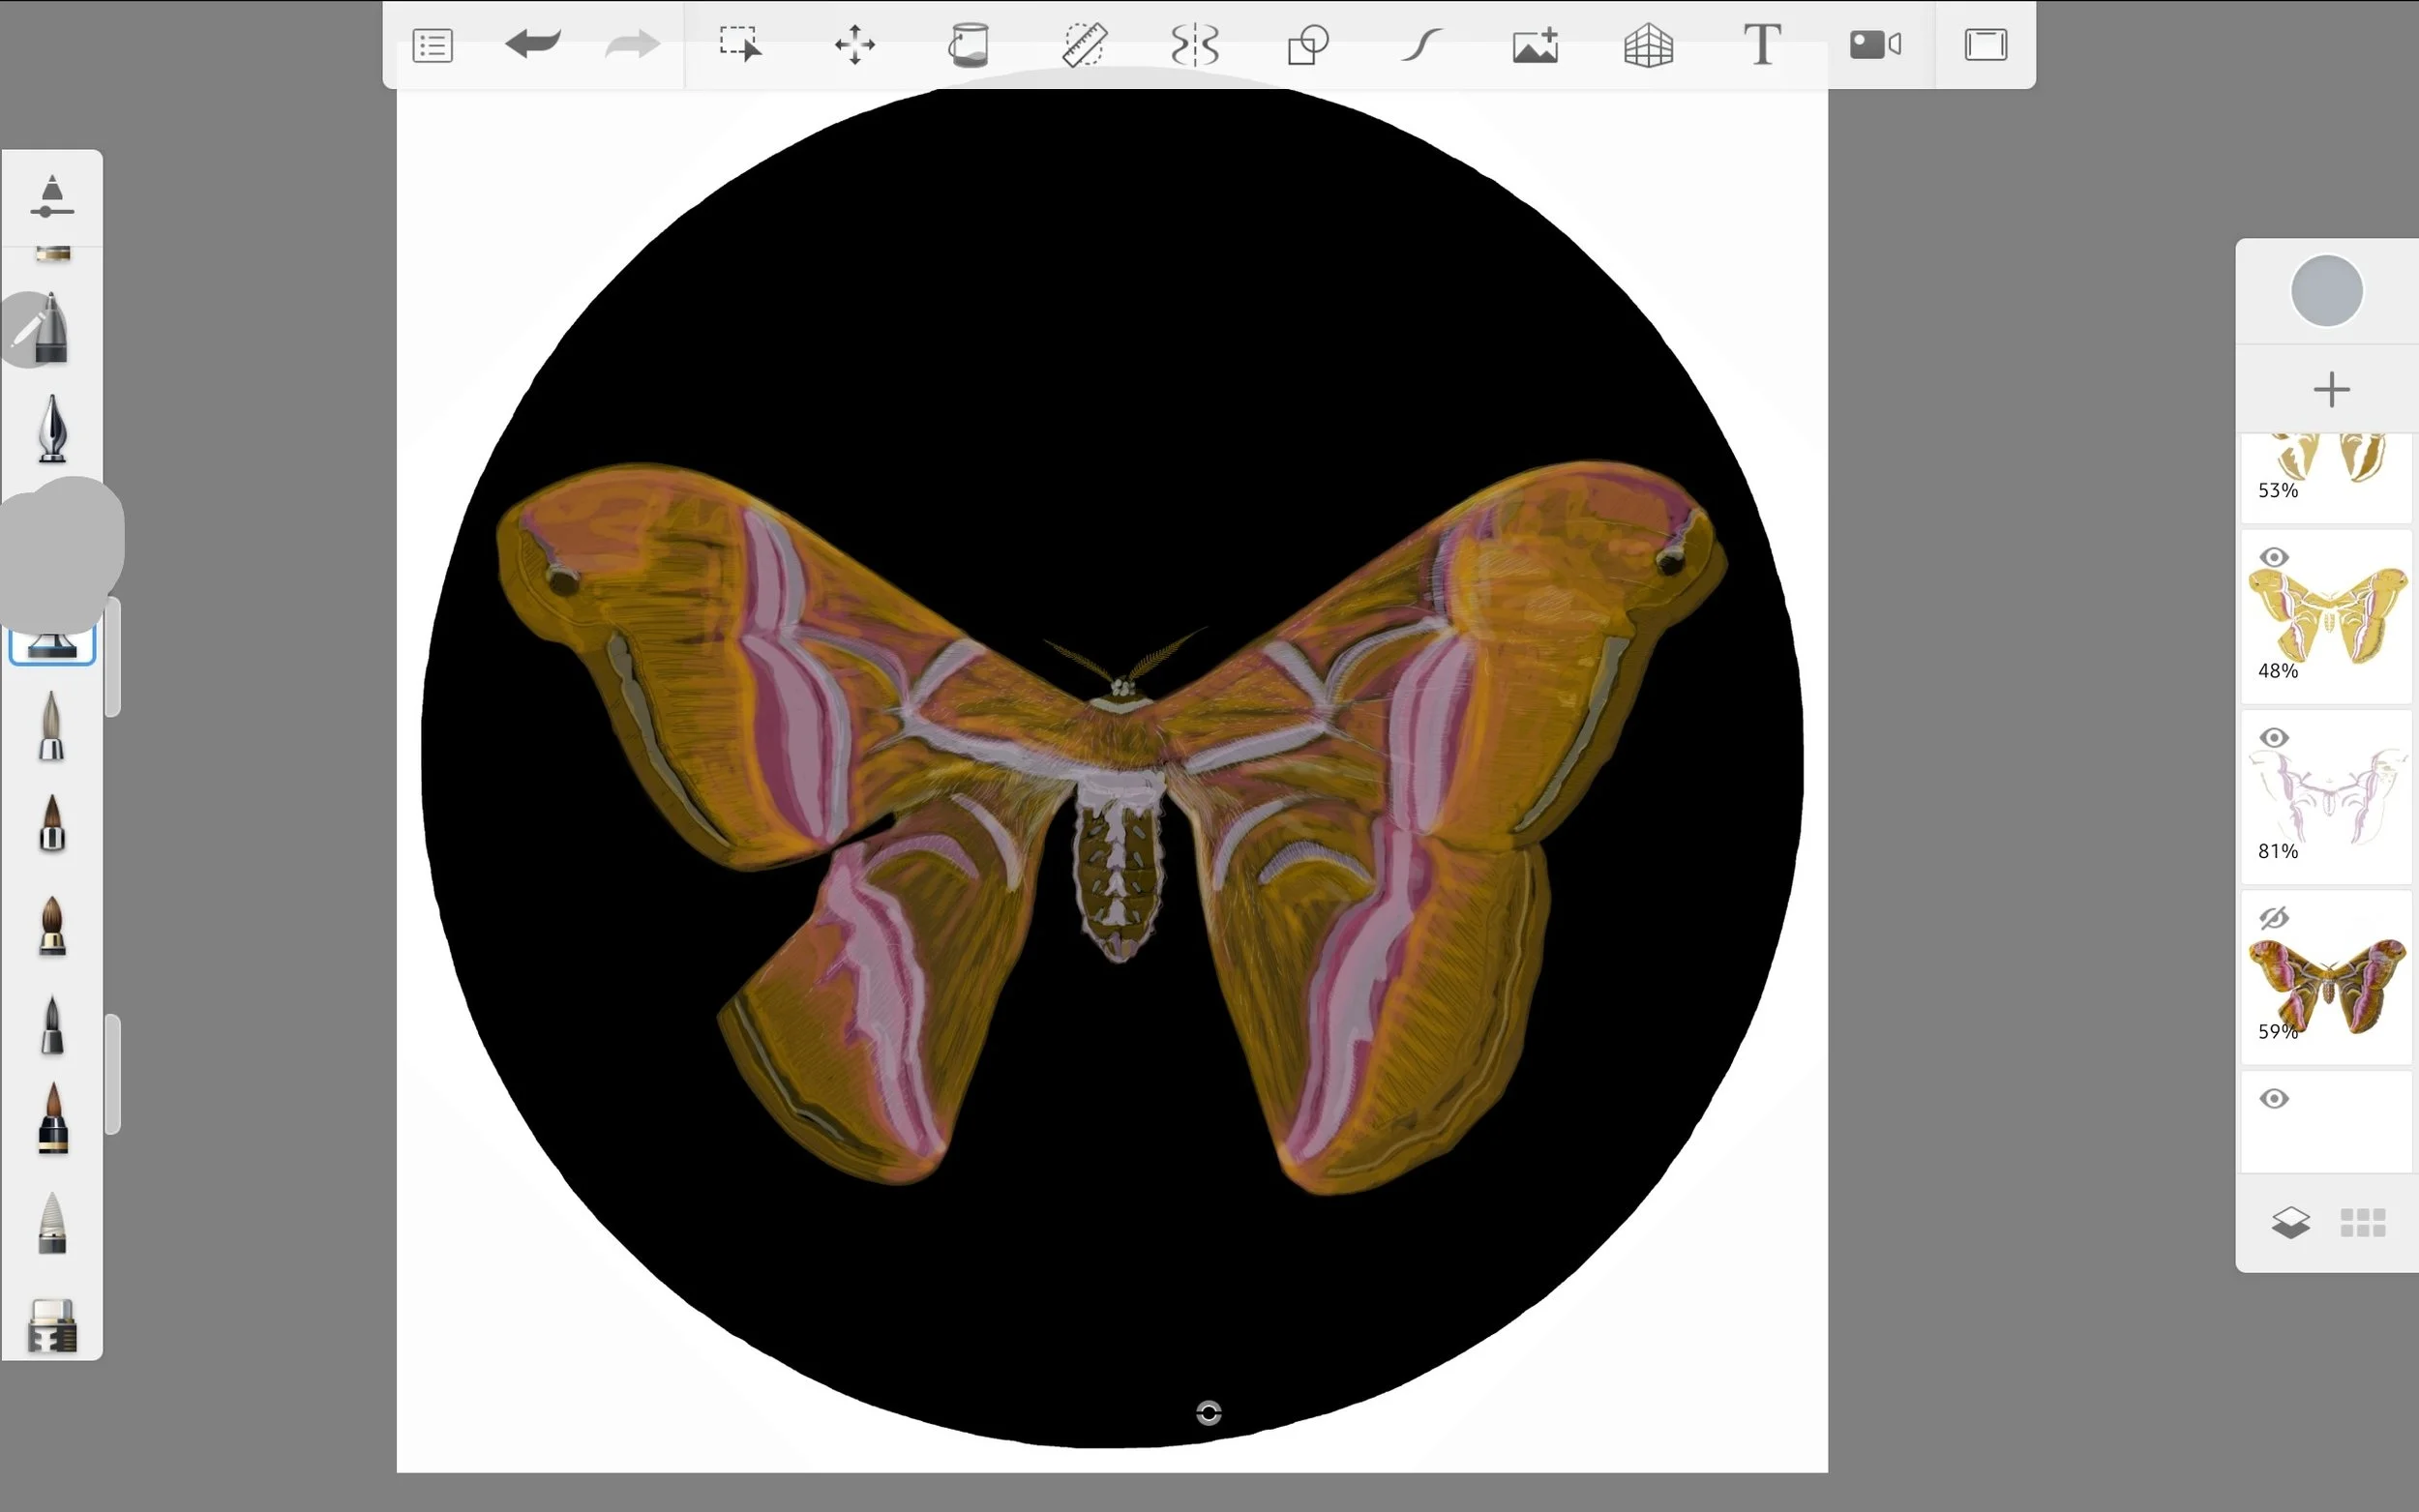Pick the thin gray pointed brush below selected brush
The width and height of the screenshot is (2419, 1512).
[52, 727]
